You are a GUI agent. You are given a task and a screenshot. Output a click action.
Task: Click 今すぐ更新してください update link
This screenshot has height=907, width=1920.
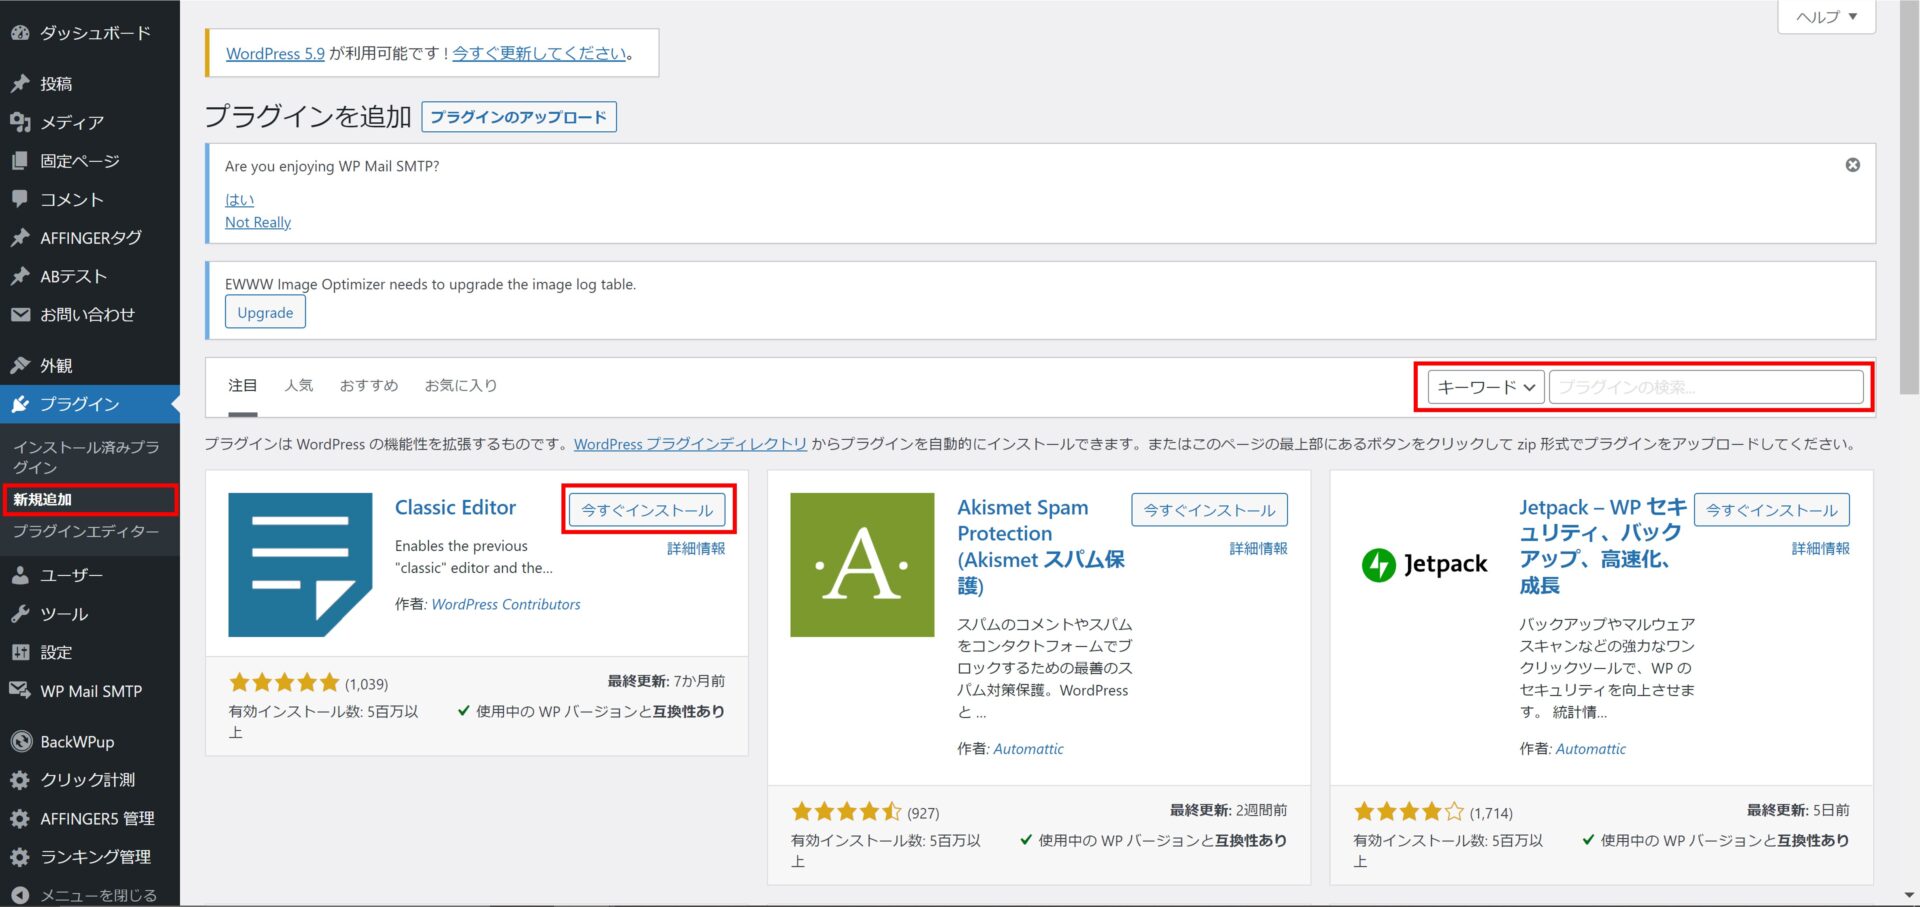pos(539,54)
